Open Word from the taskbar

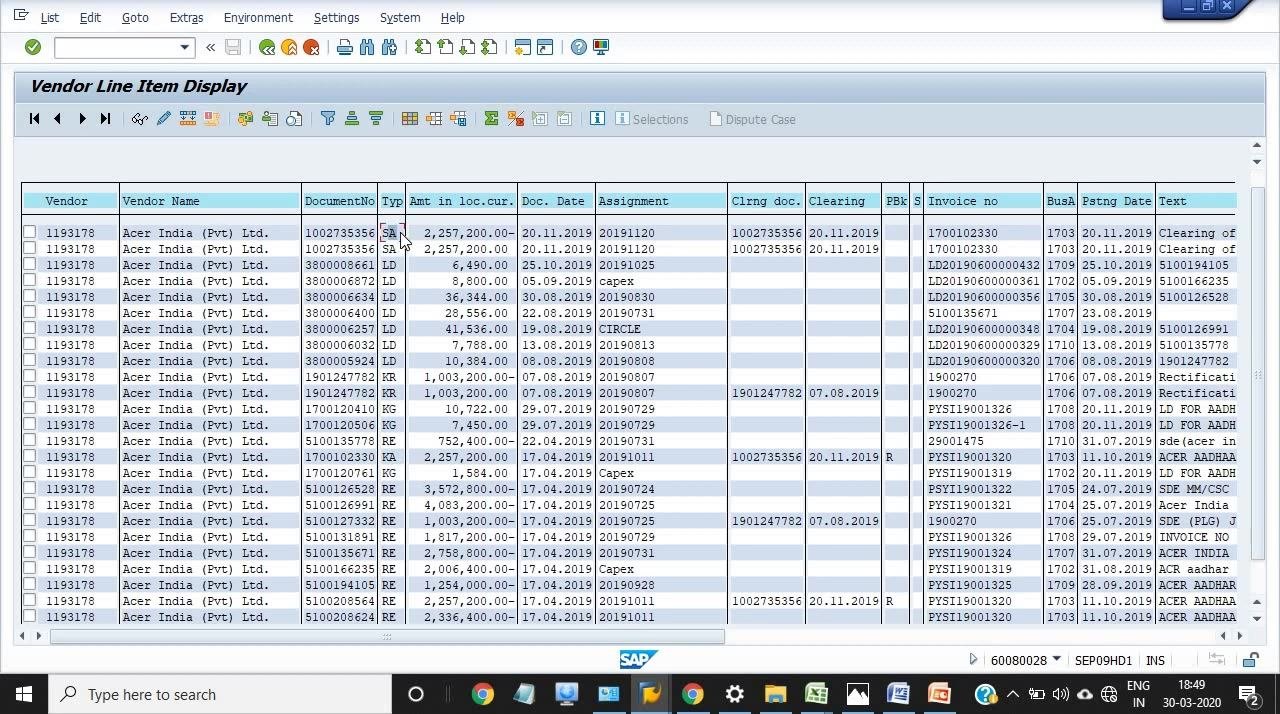pos(897,694)
